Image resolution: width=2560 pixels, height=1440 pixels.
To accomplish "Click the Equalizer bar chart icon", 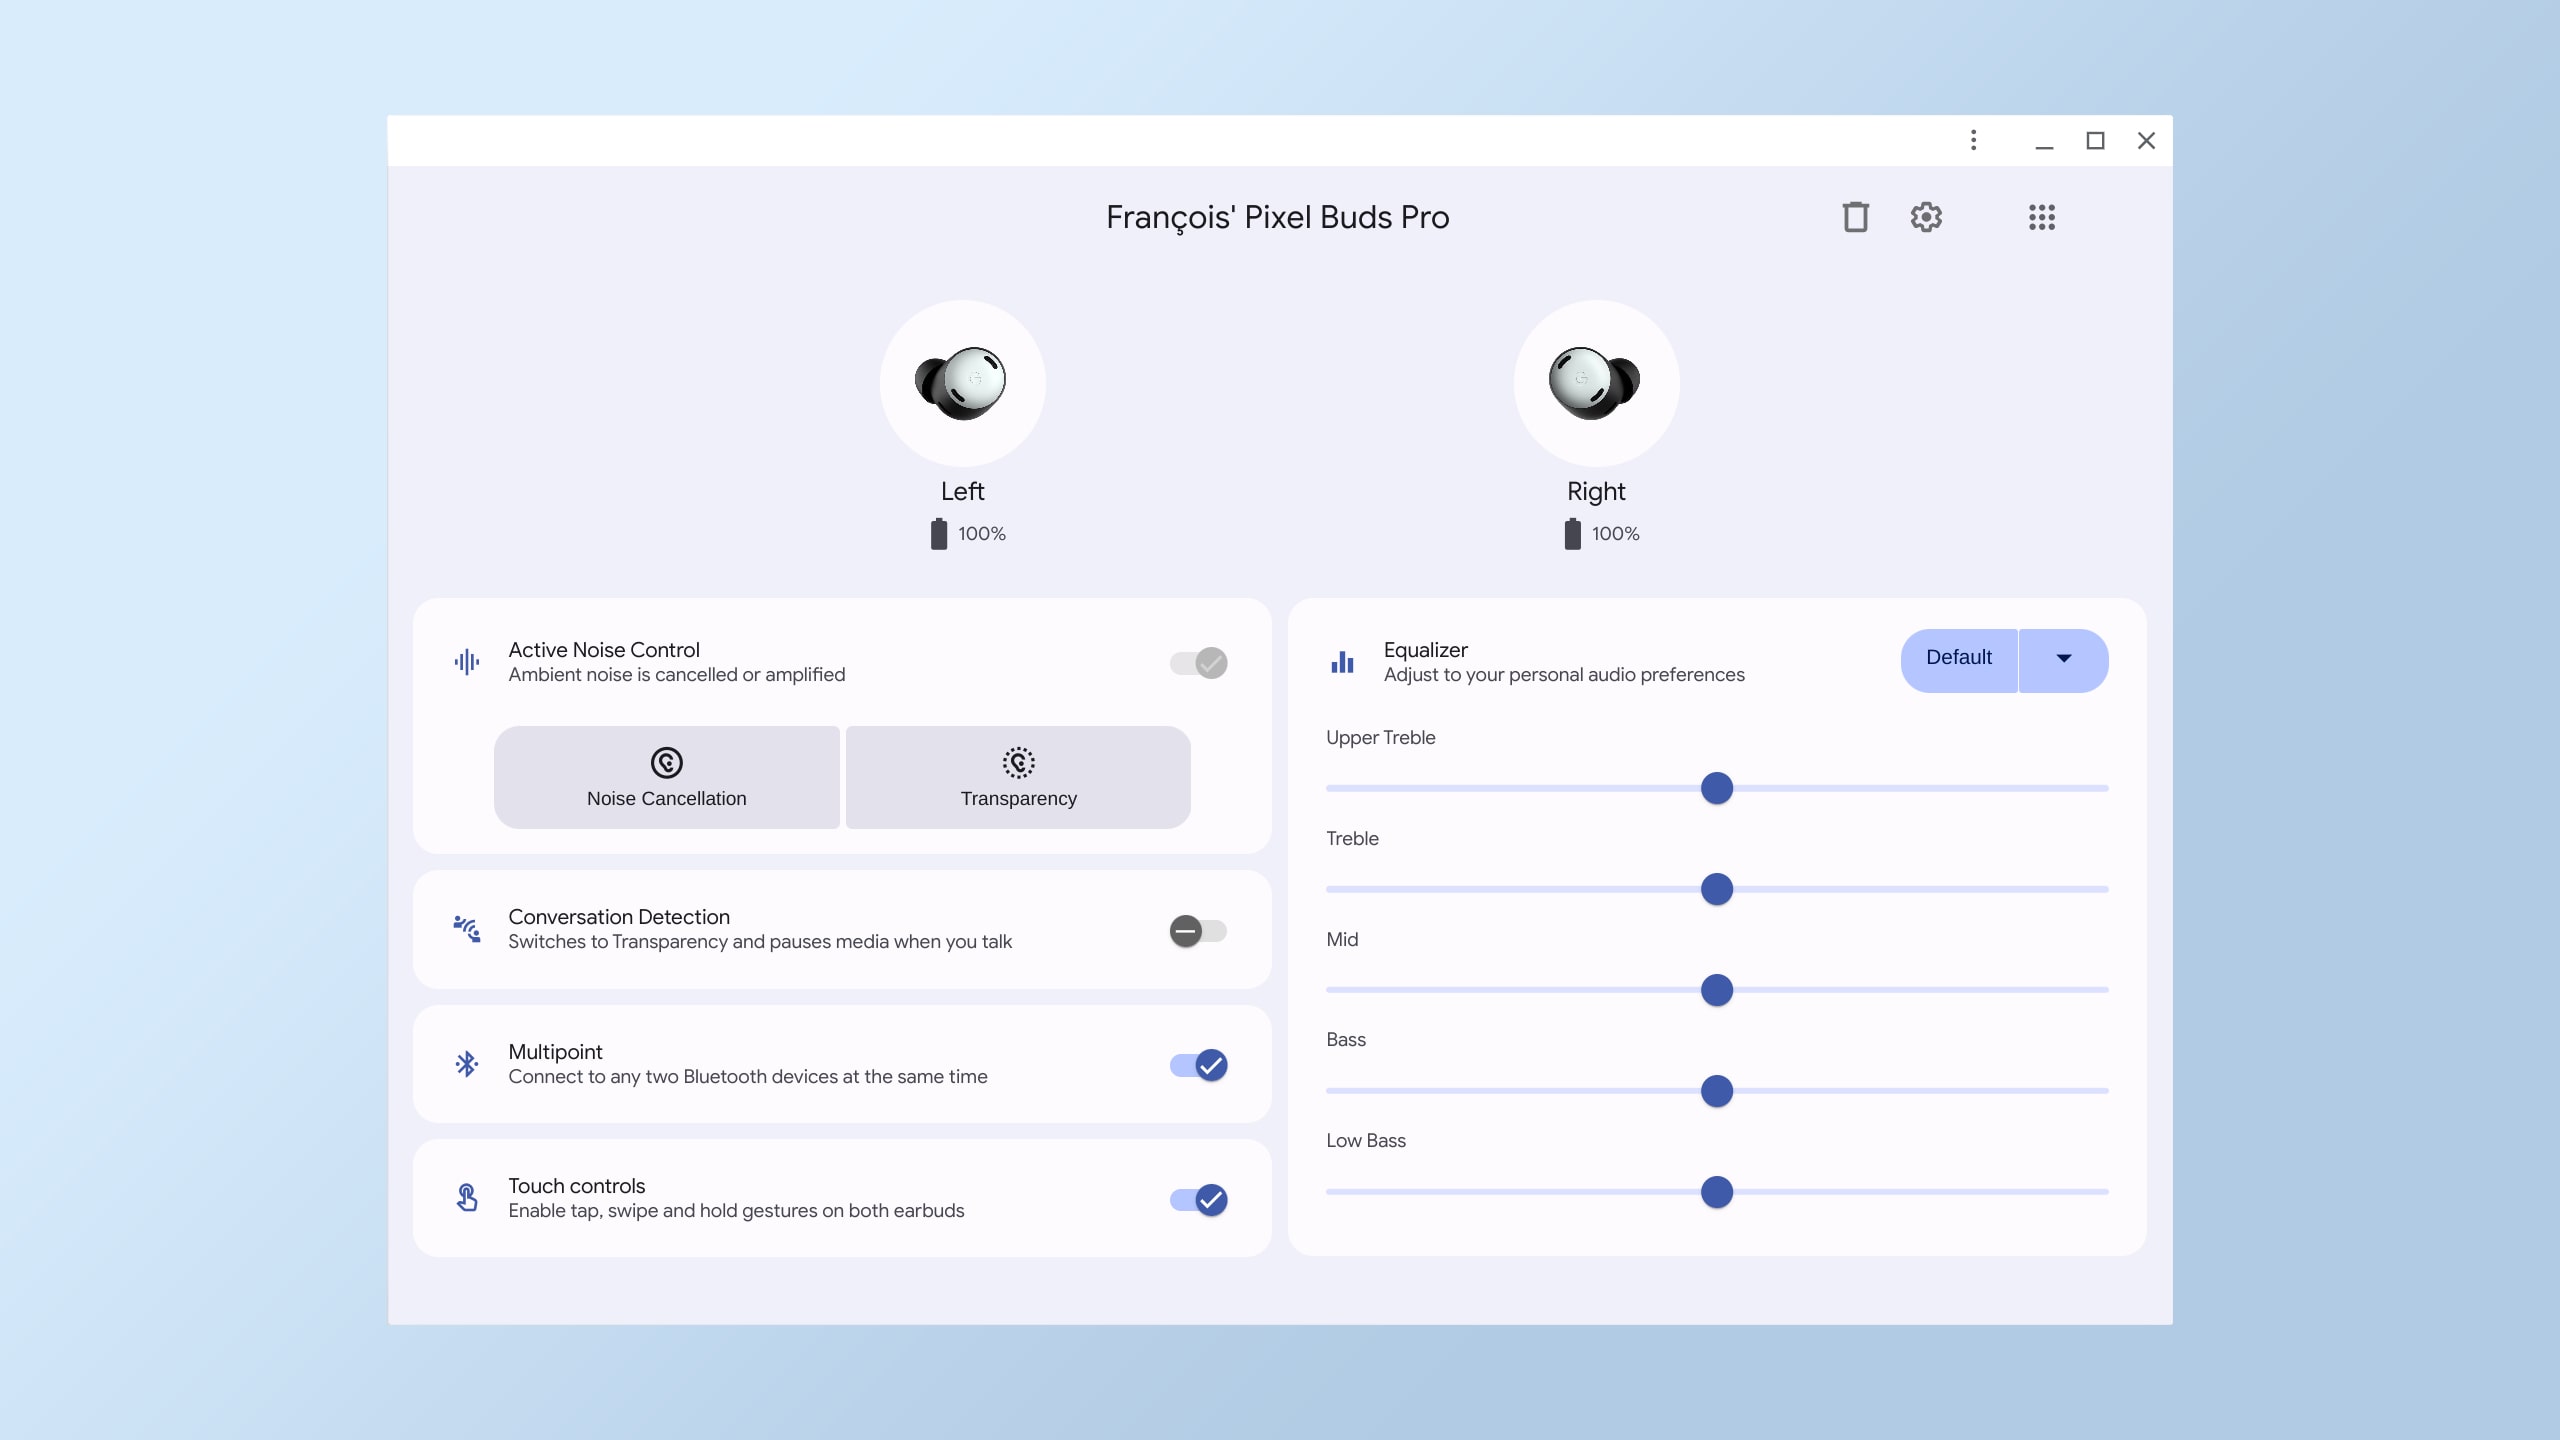I will (x=1343, y=661).
